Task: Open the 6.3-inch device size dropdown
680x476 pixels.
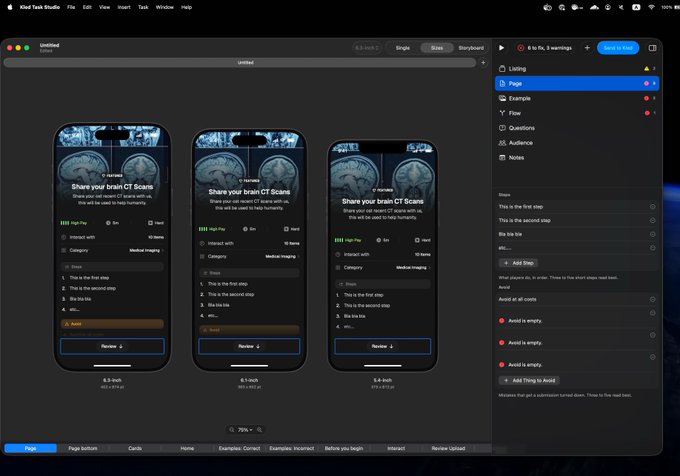Action: pyautogui.click(x=367, y=48)
